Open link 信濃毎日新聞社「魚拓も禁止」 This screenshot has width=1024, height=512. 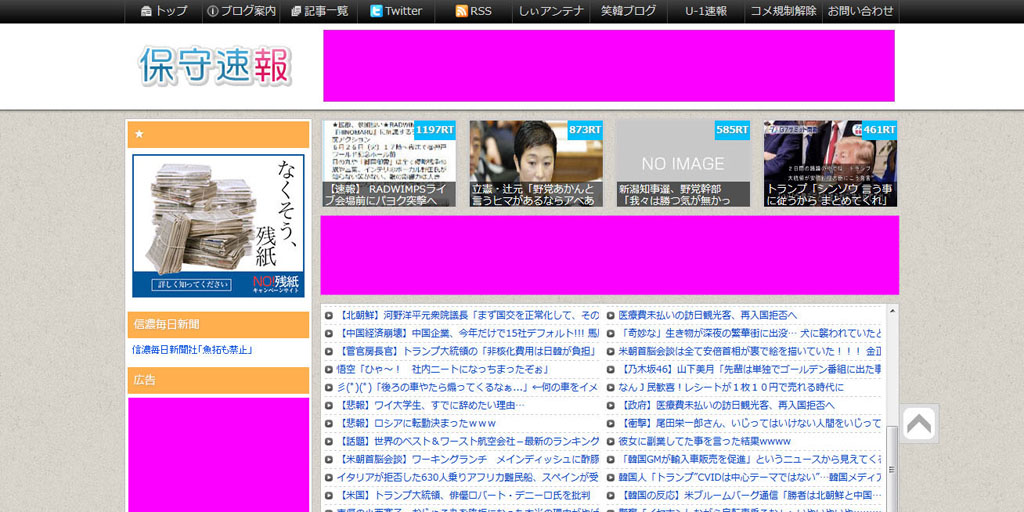(192, 350)
